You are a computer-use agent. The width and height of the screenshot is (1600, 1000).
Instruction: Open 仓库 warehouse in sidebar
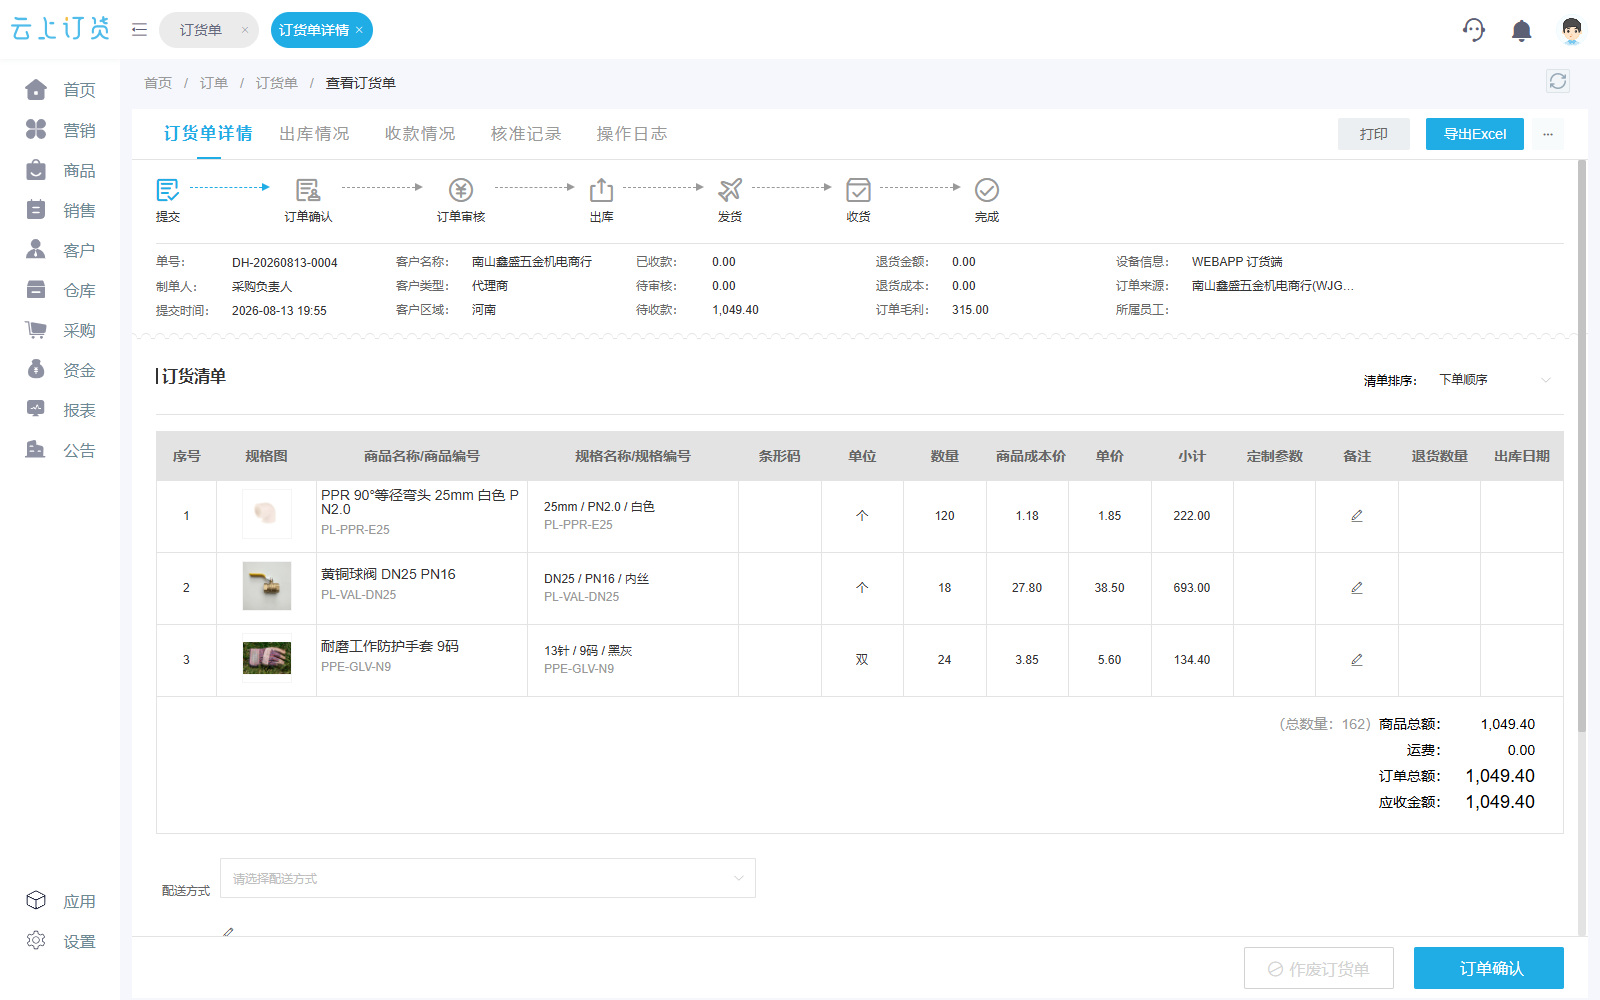[x=61, y=290]
